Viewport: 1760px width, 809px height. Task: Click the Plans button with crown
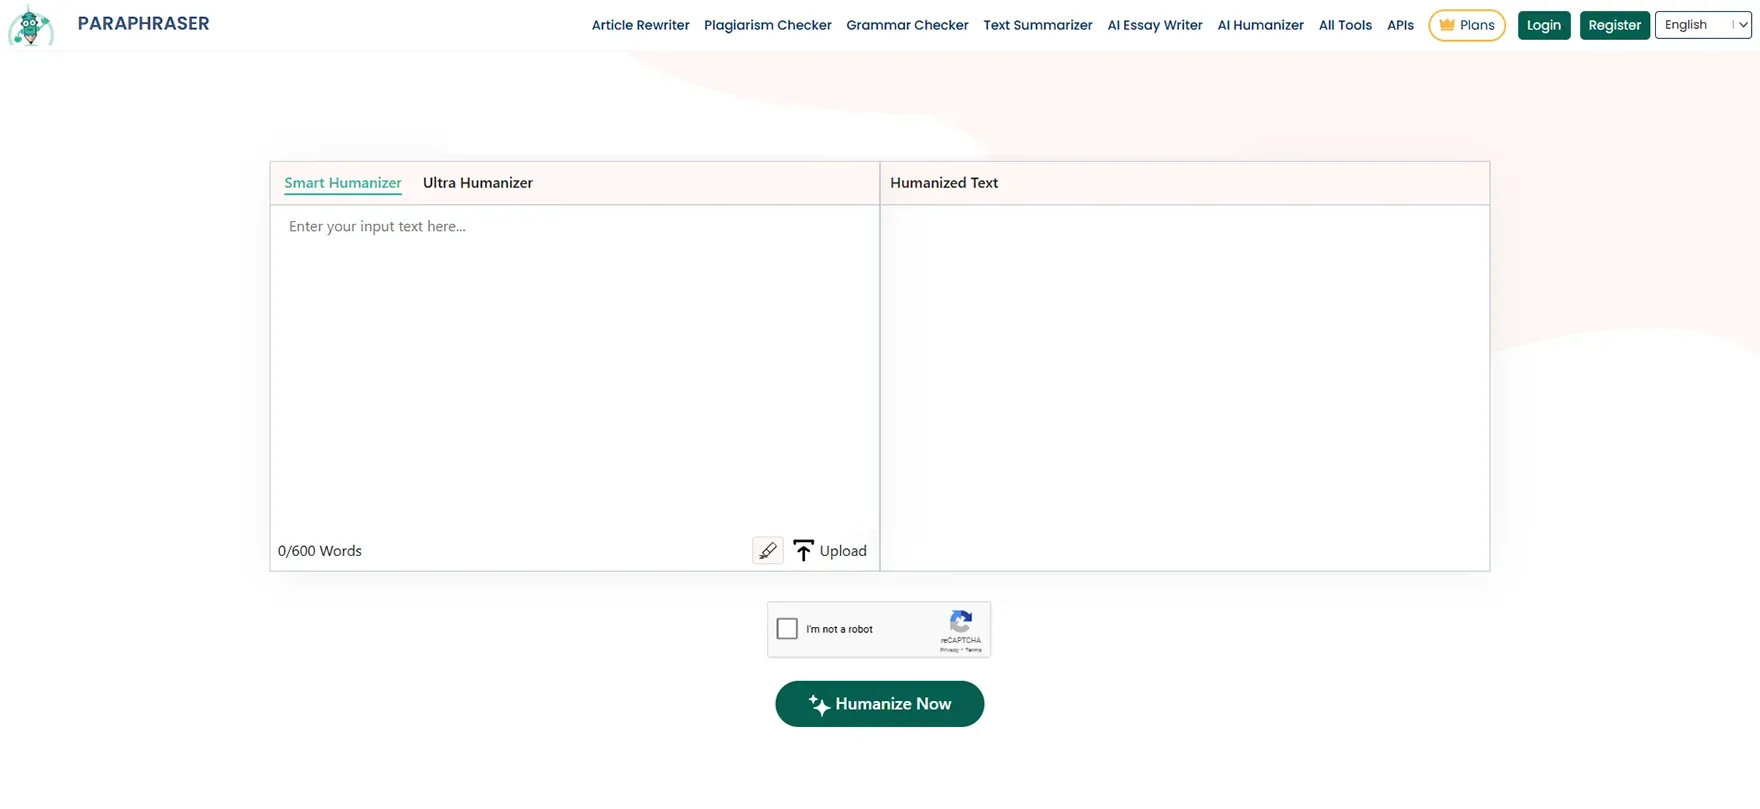1467,25
